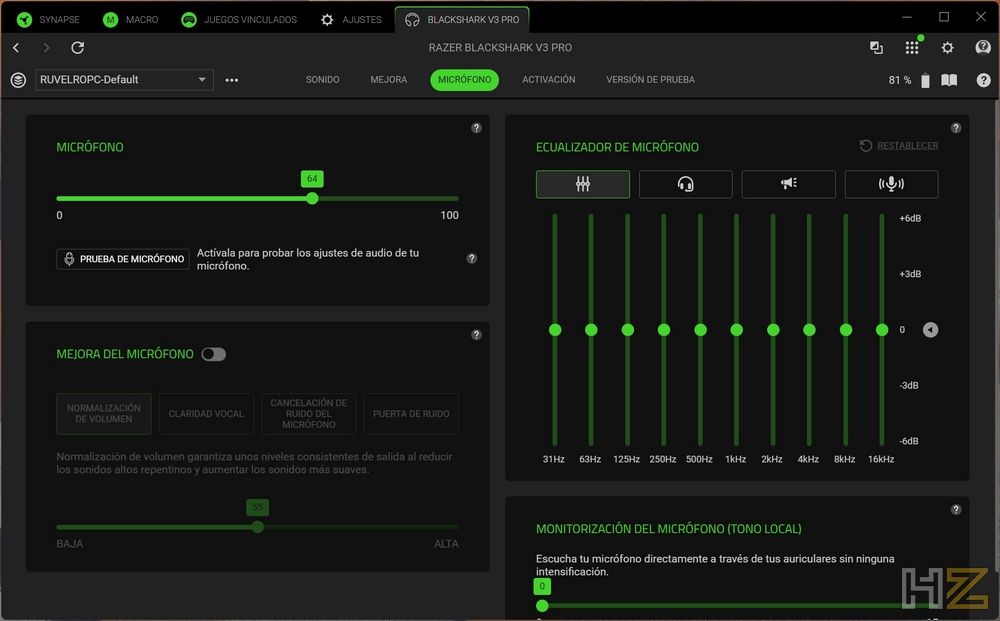Select the microphone boost equalizer preset

tap(892, 184)
